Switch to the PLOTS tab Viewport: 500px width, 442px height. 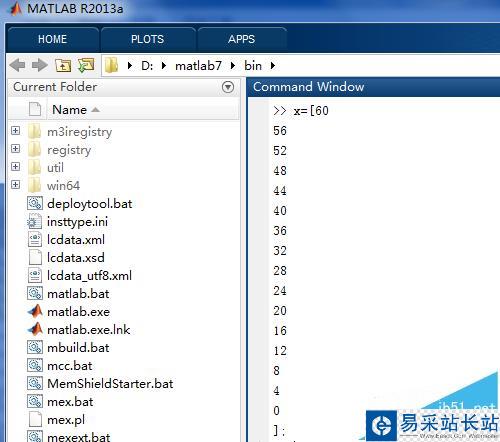147,39
